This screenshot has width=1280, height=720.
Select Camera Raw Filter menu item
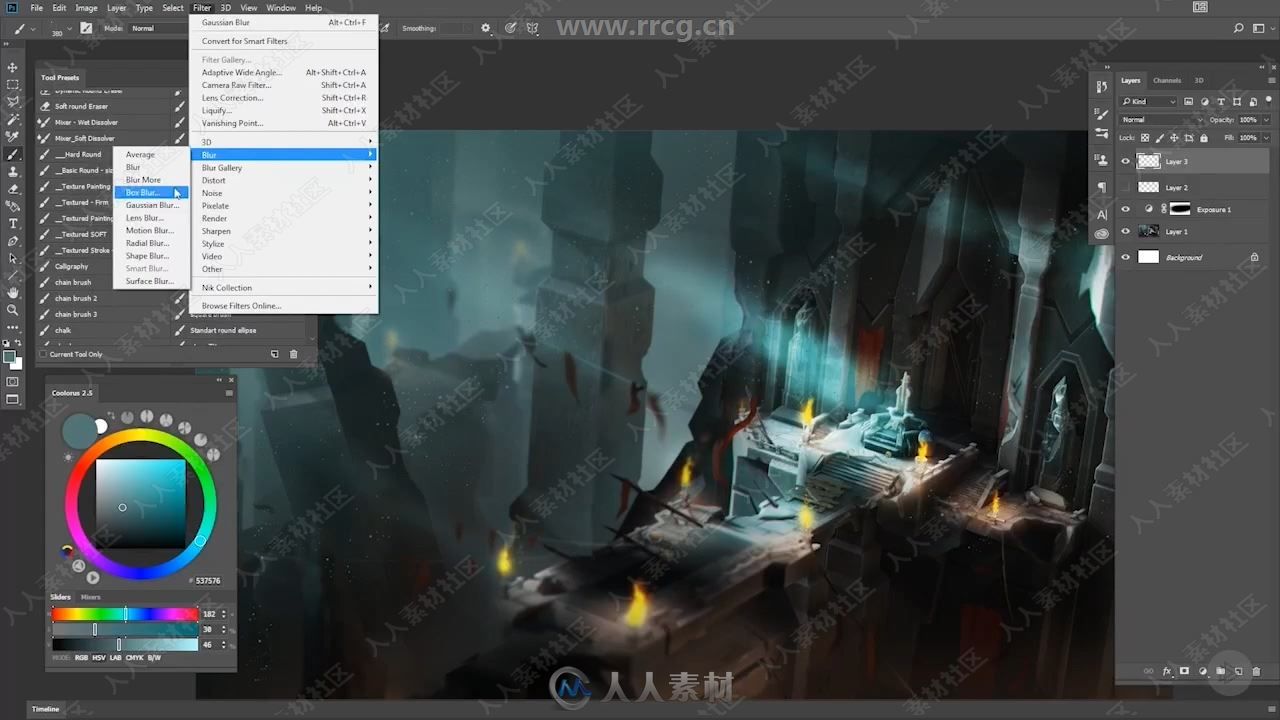284,85
